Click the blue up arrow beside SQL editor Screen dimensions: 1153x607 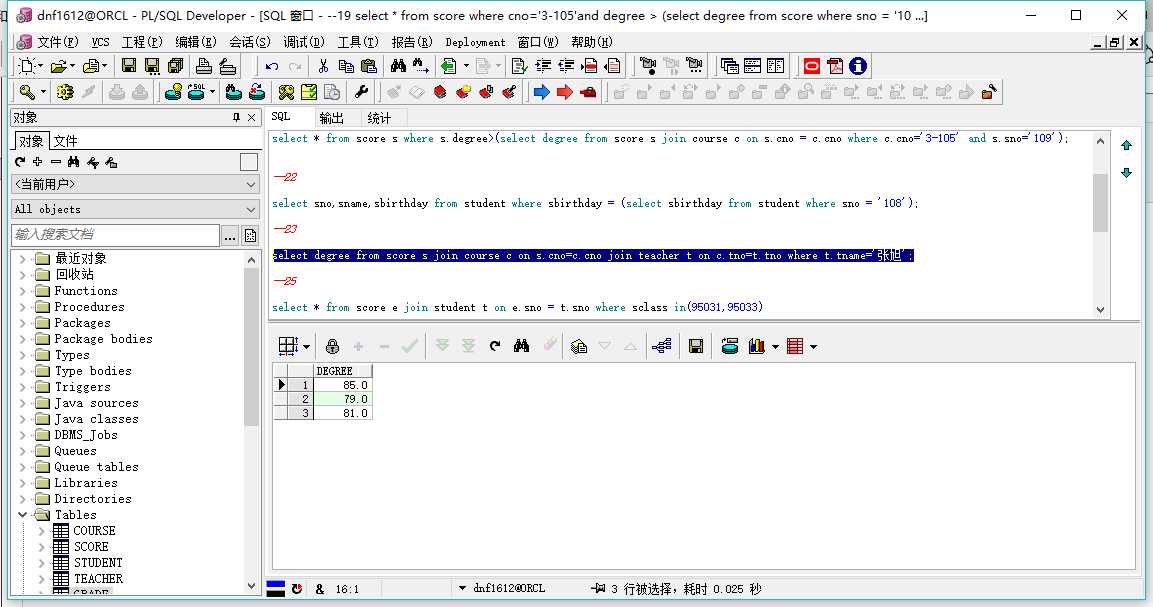click(1126, 146)
